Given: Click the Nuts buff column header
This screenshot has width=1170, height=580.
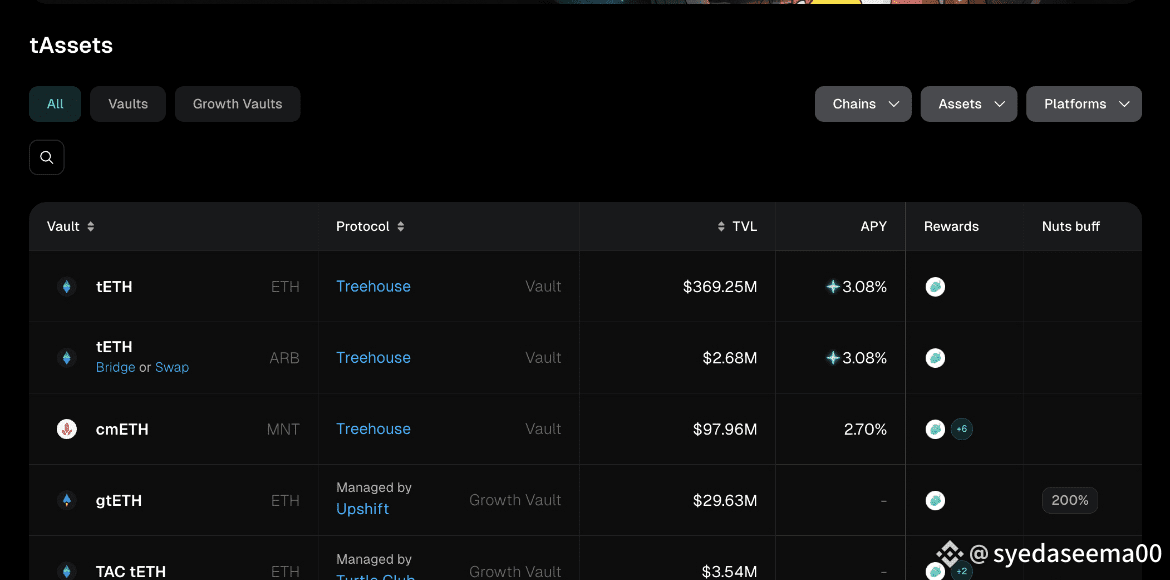Looking at the screenshot, I should pos(1071,226).
